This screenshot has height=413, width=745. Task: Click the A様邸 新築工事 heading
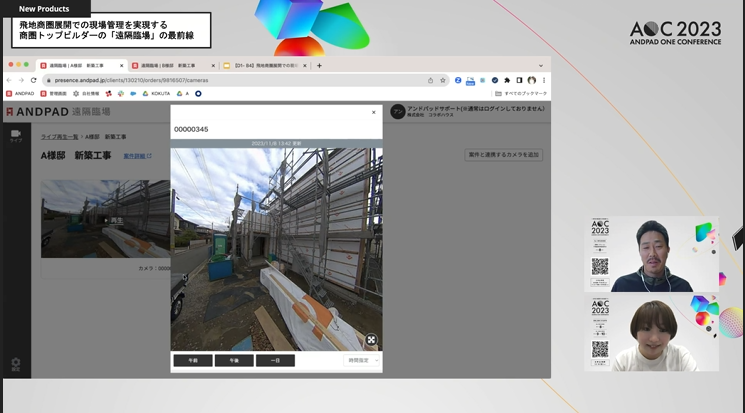(x=76, y=155)
